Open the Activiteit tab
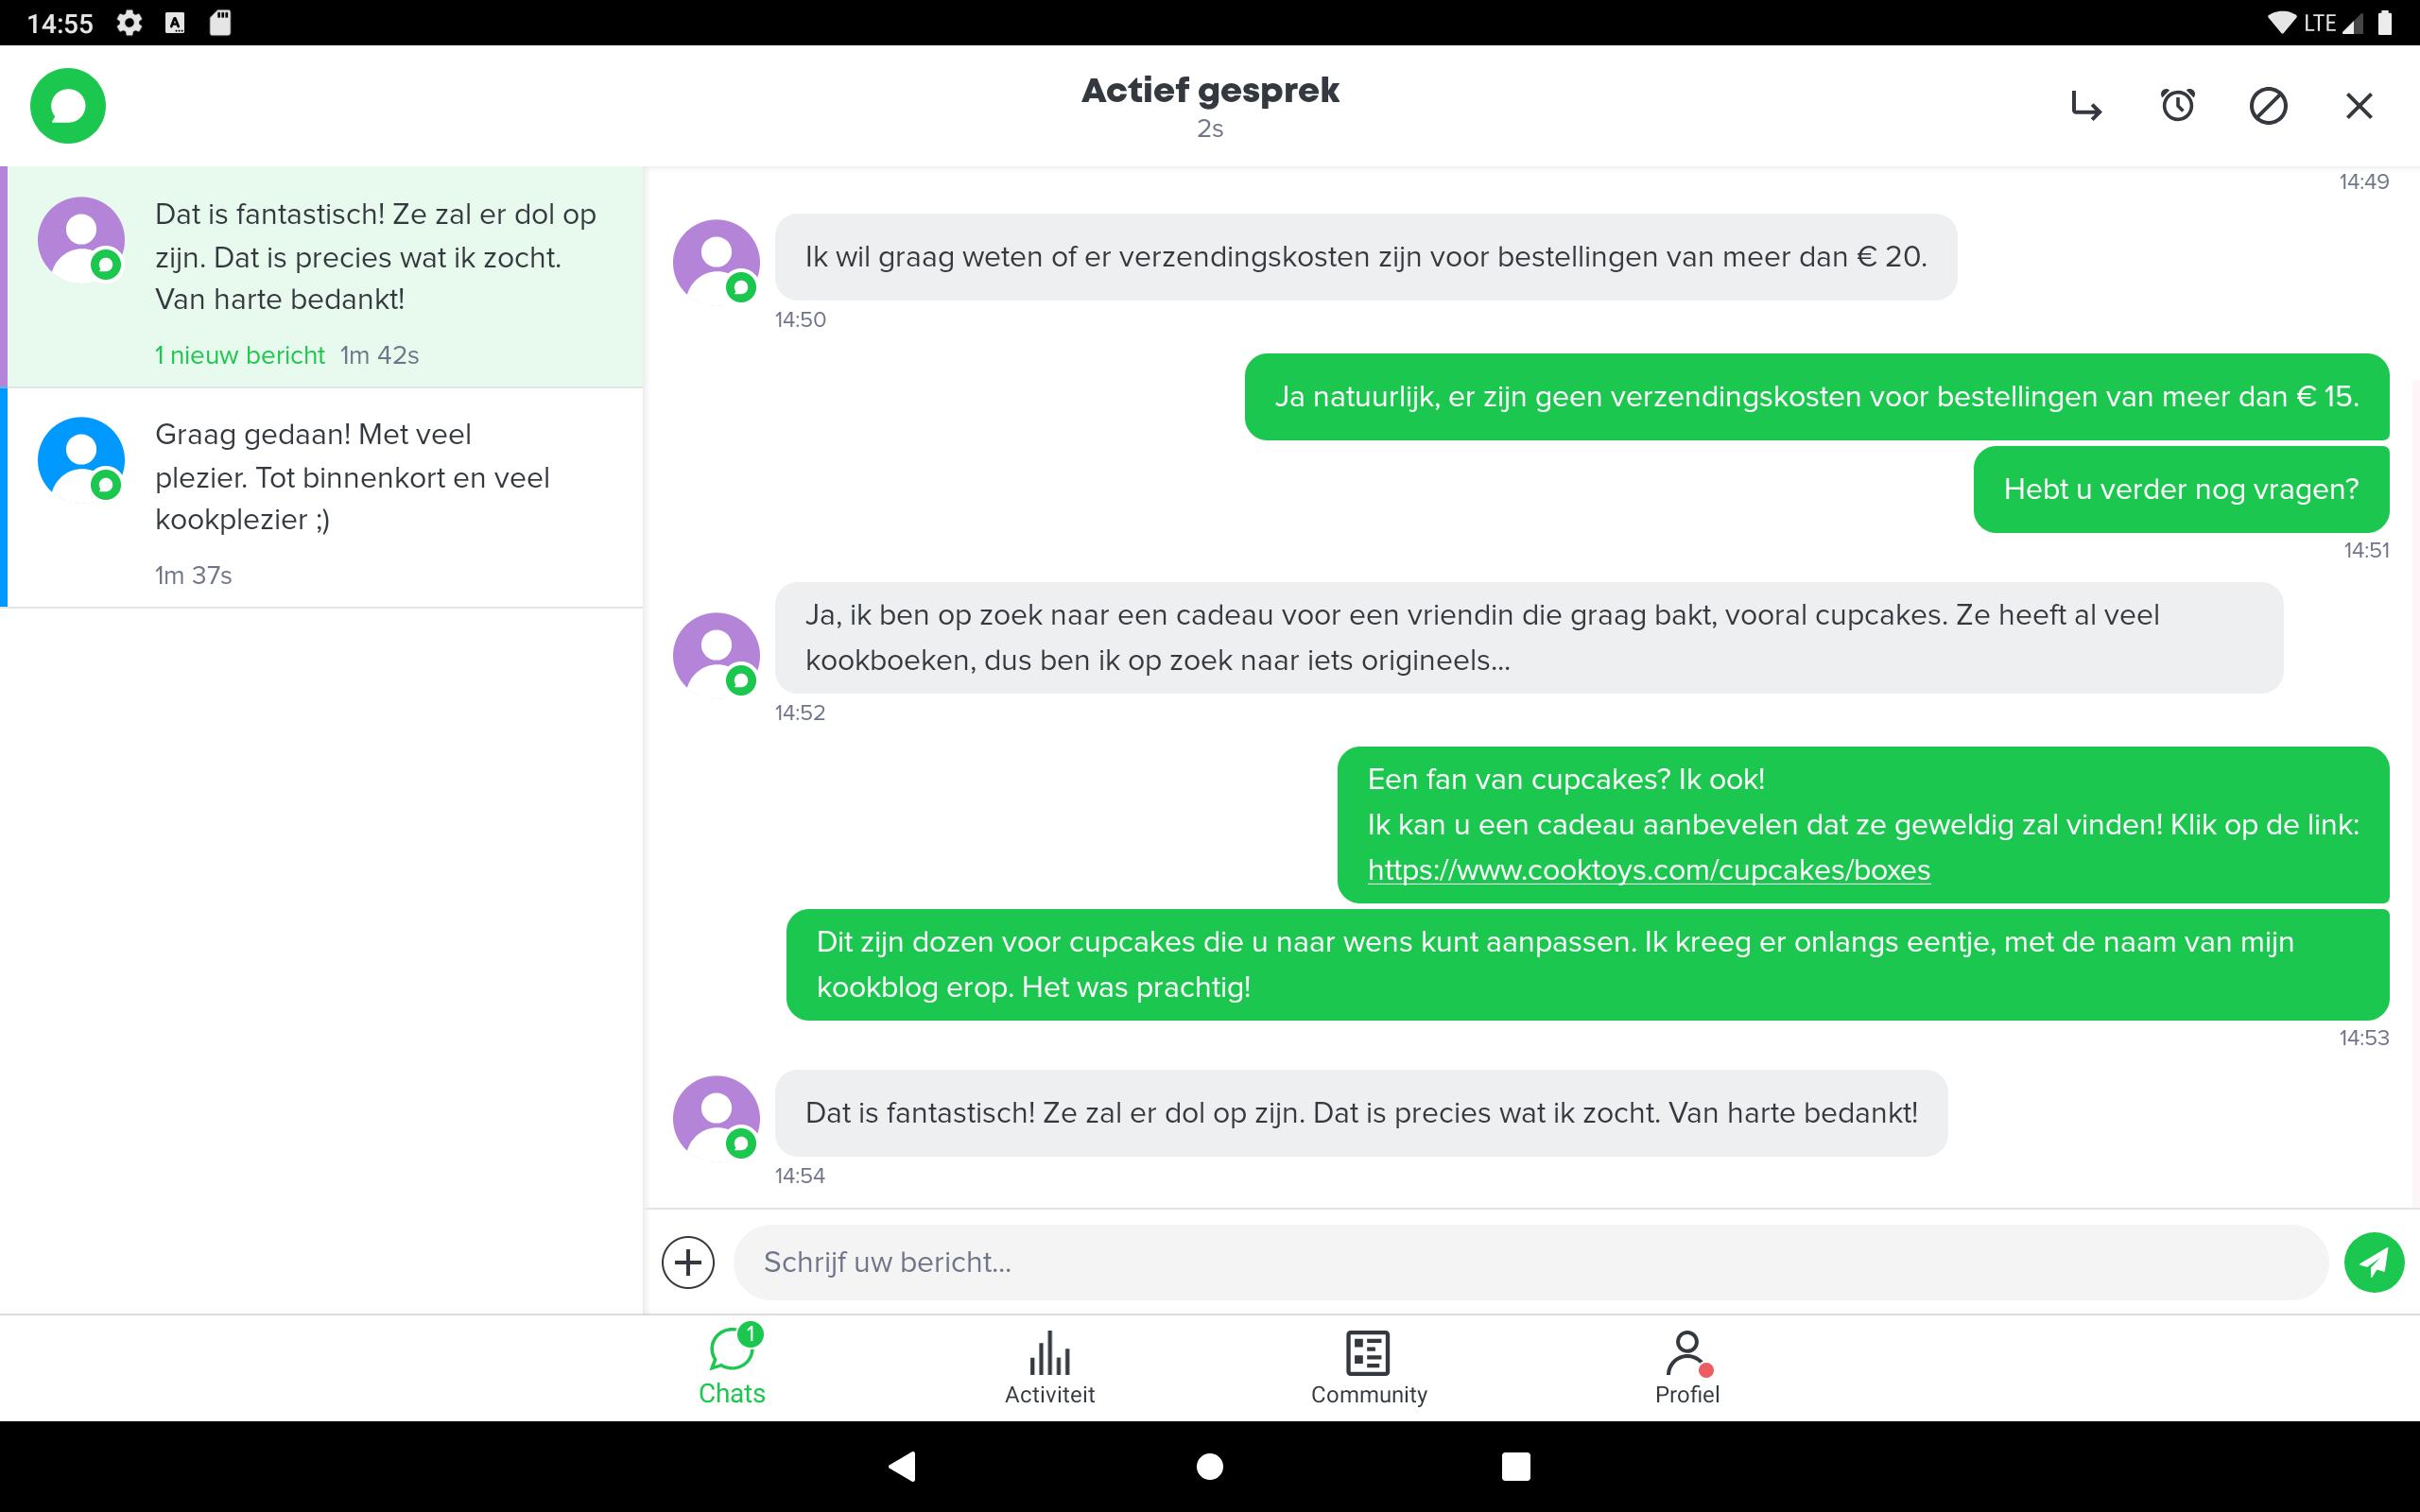The image size is (2420, 1512). [x=1050, y=1367]
